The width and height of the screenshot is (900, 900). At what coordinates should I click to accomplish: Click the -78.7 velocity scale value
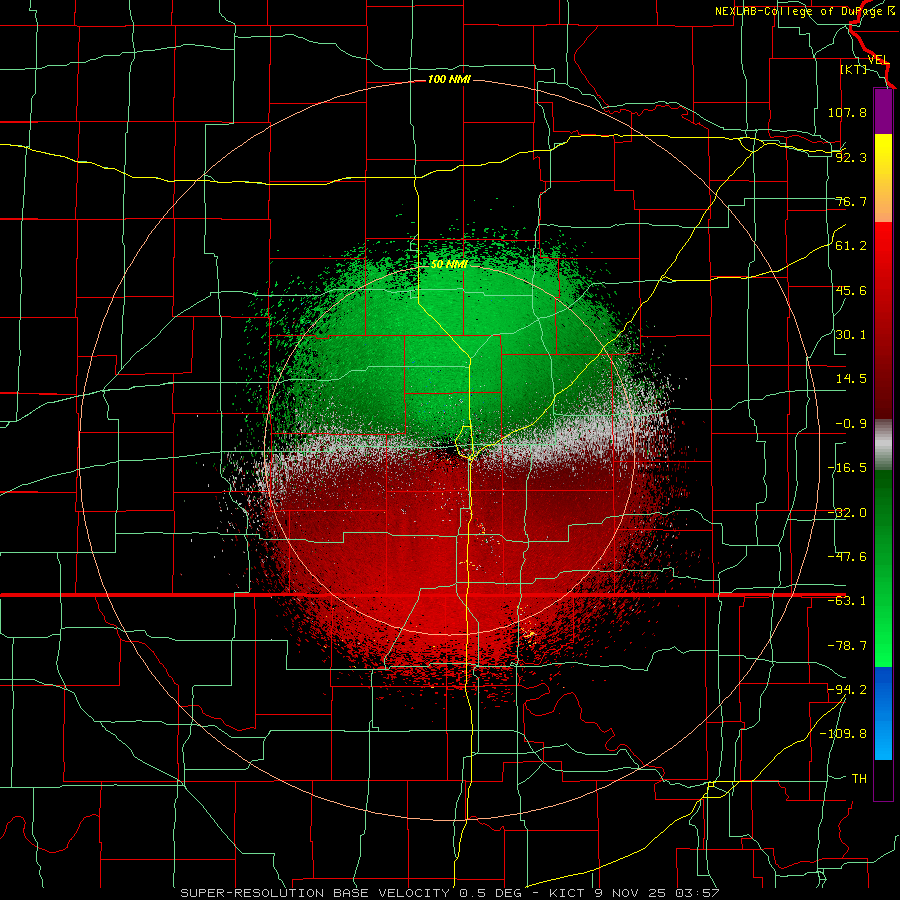coord(847,646)
